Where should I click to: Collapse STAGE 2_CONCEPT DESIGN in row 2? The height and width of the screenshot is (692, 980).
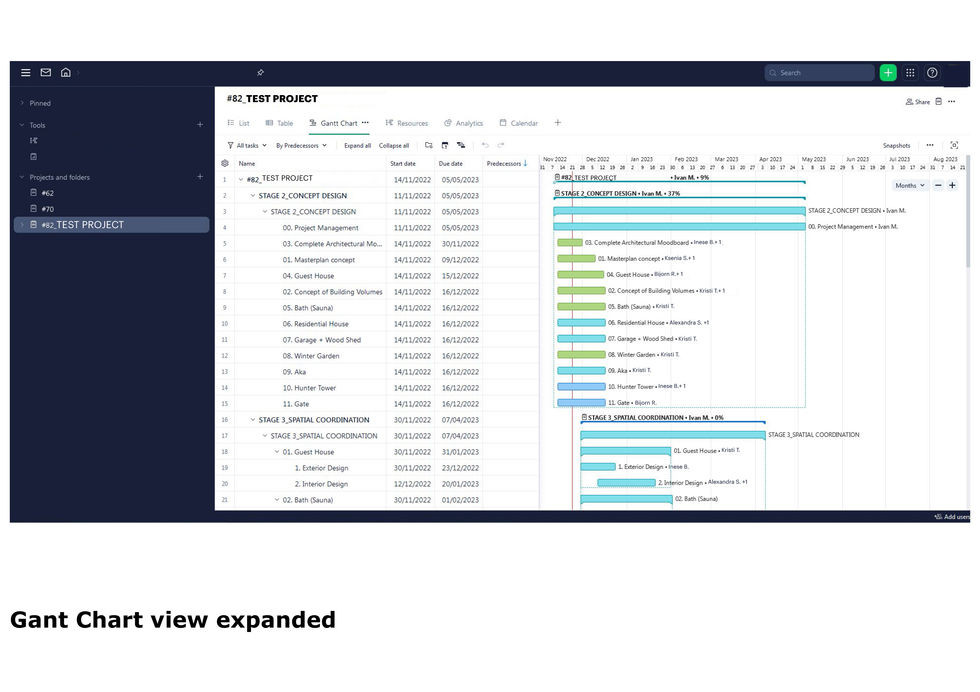[253, 196]
